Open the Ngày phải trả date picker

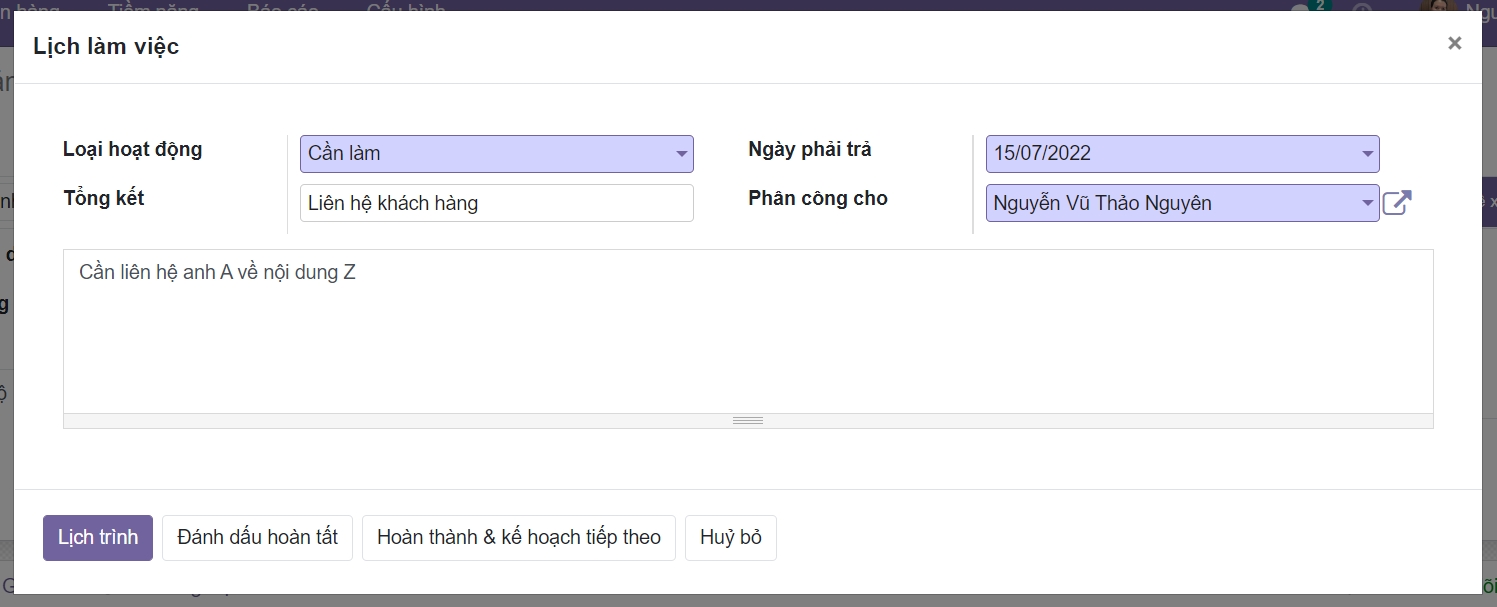point(1182,154)
